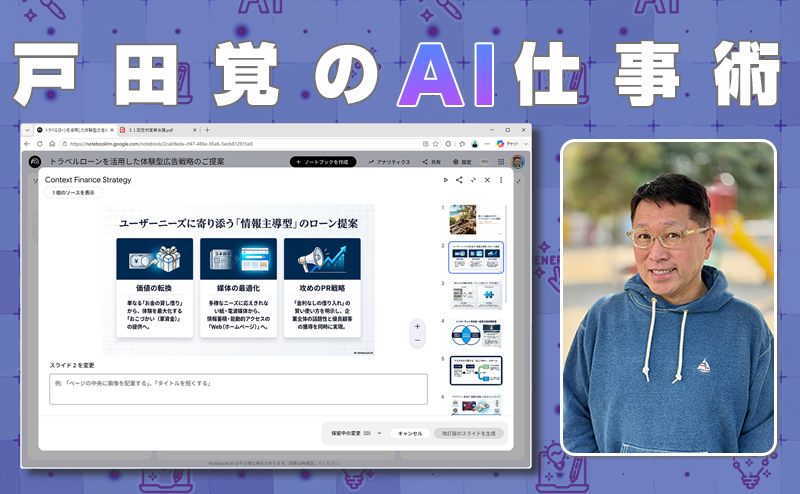Open the browser tab search chevron

pyautogui.click(x=27, y=130)
